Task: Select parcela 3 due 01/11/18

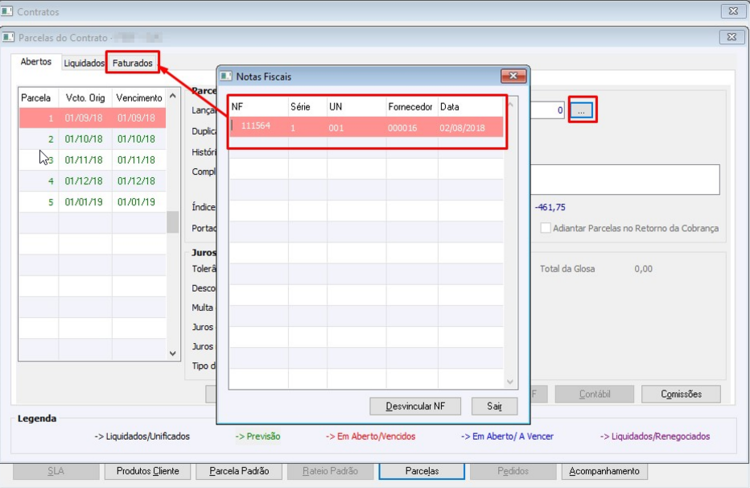Action: coord(93,160)
